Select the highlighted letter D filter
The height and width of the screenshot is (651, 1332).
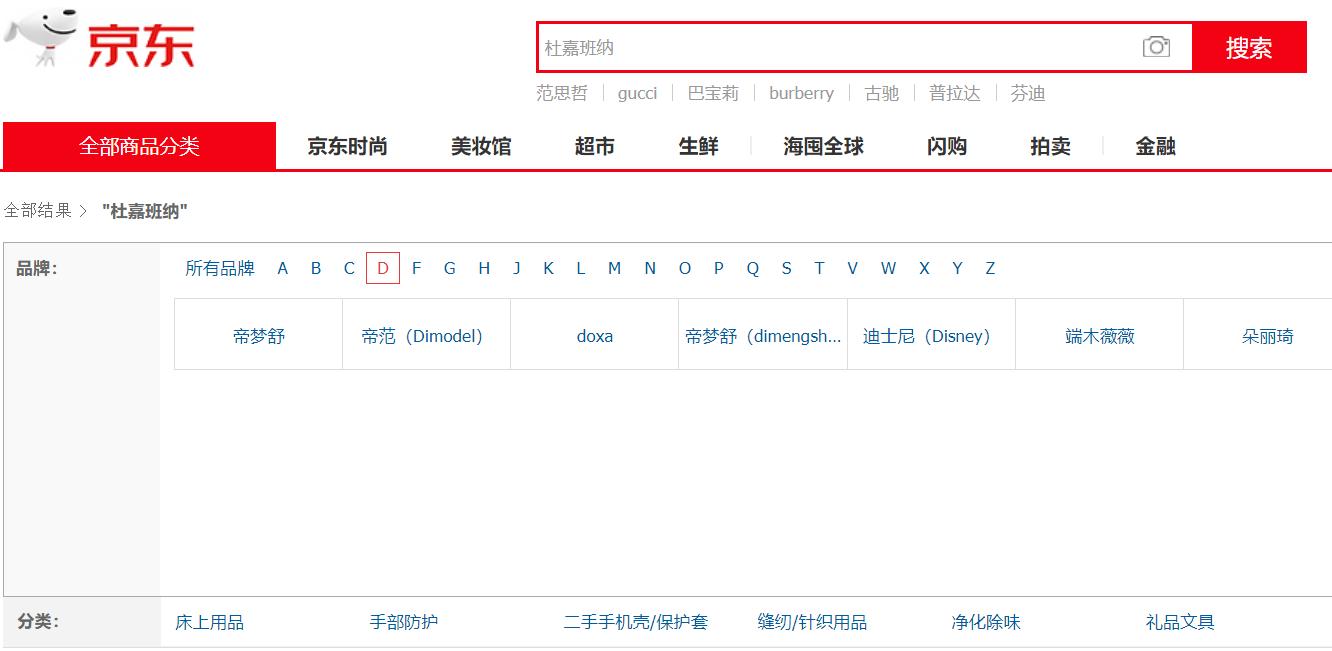click(383, 268)
